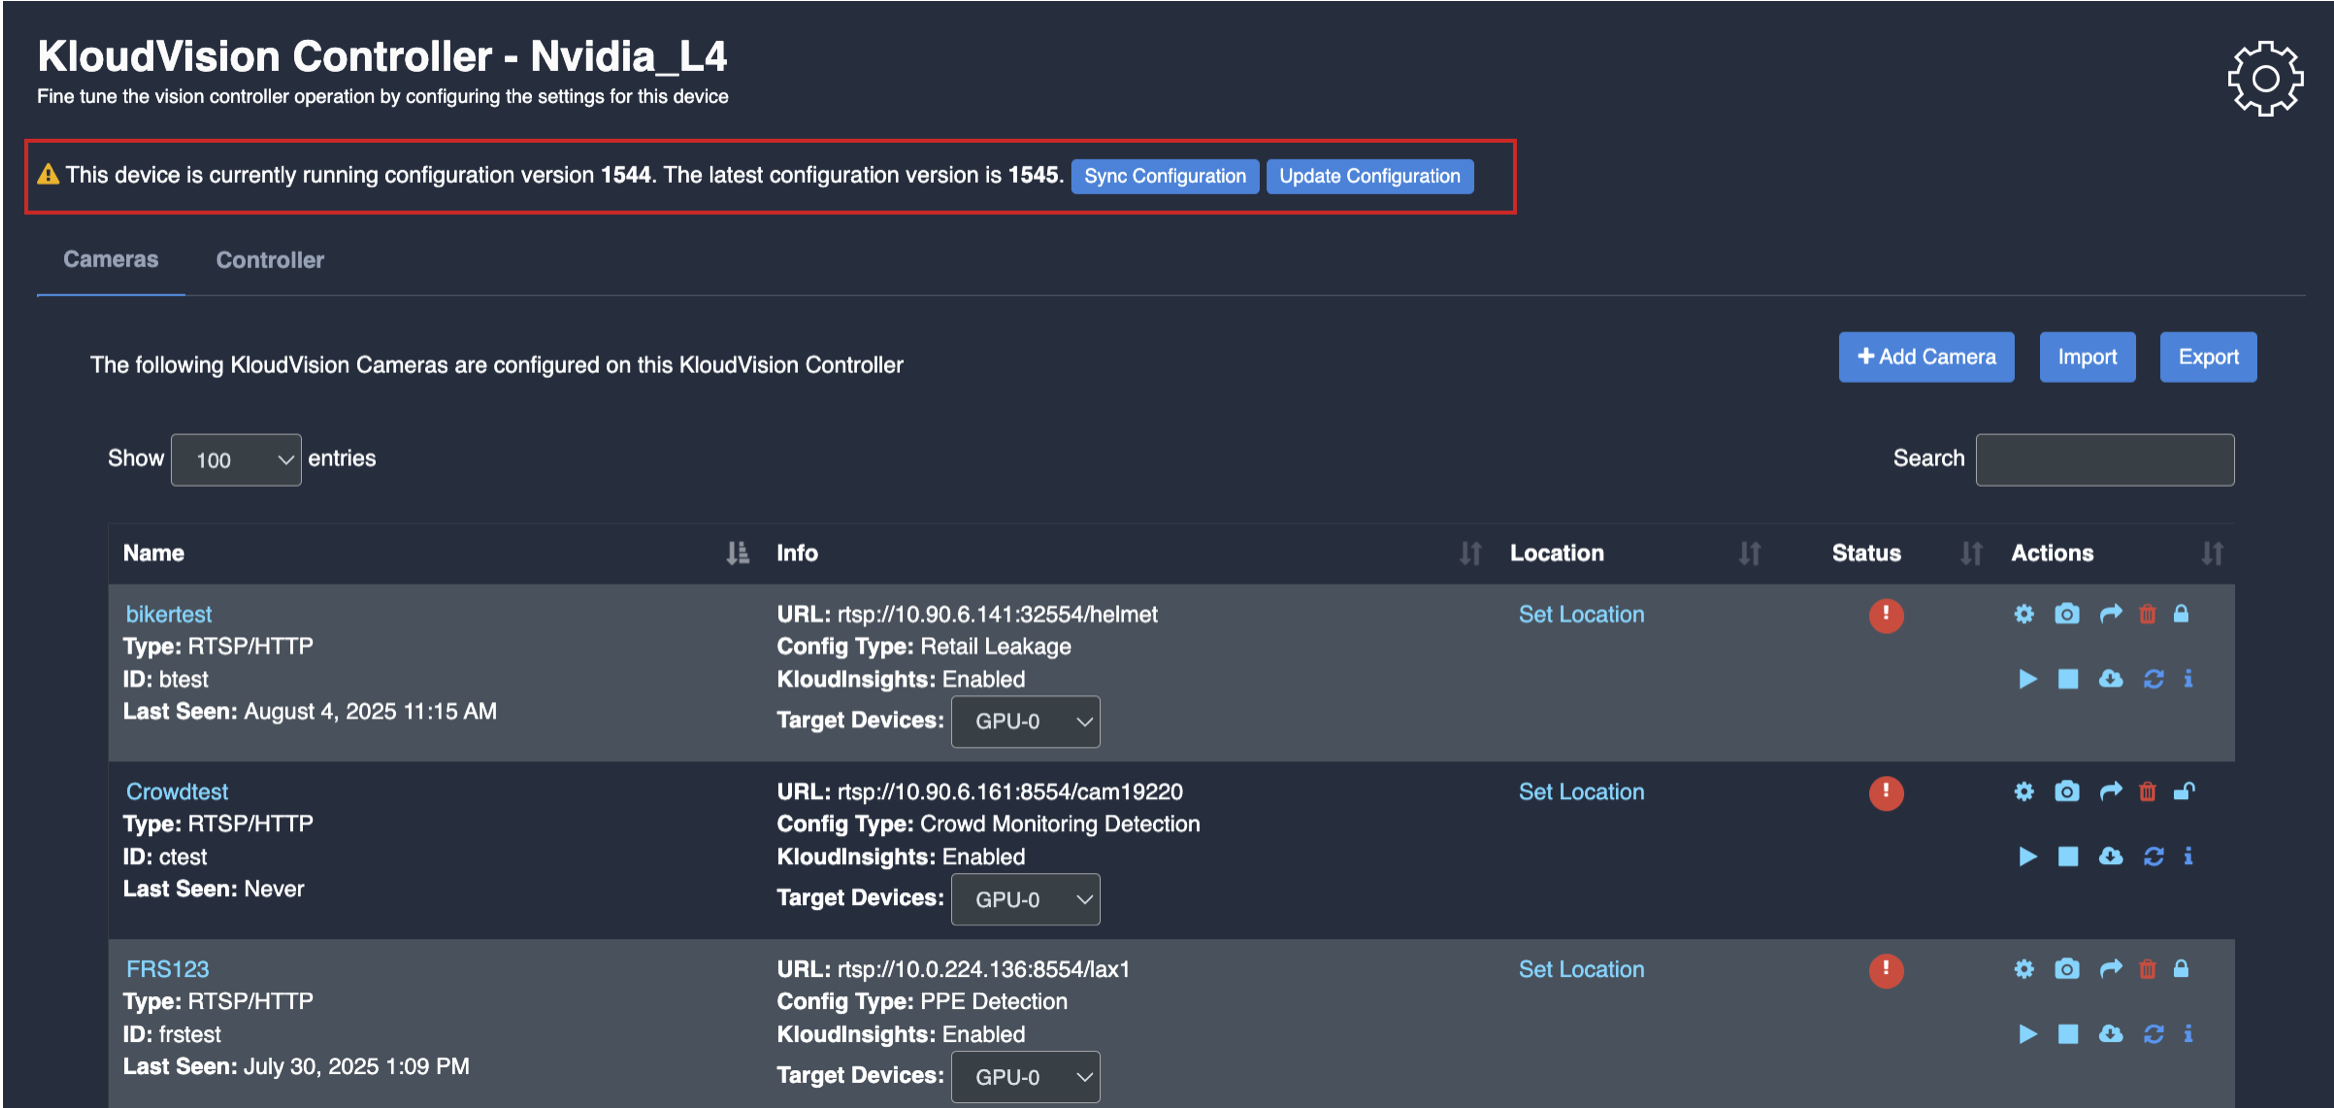Open the Show entries dropdown set to 100
This screenshot has width=2334, height=1108.
[x=236, y=460]
